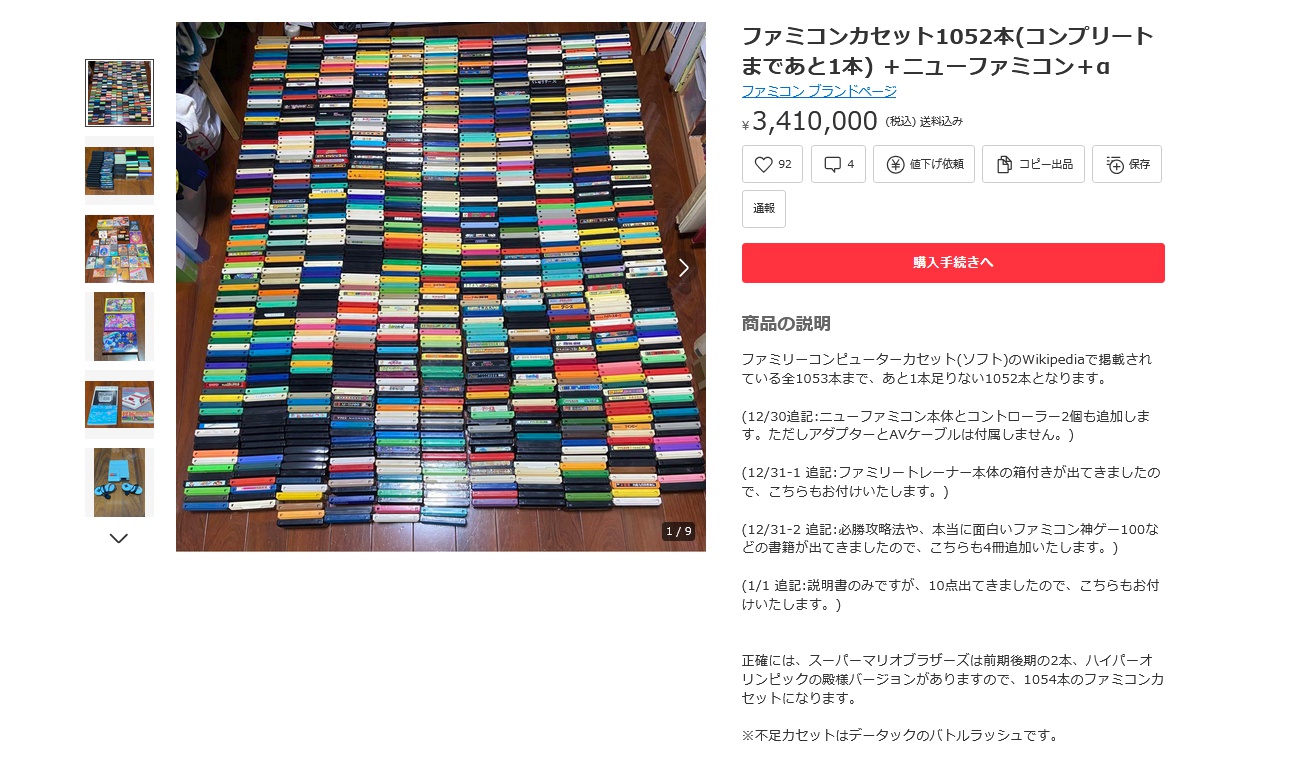Click the yen icon for 値下げ依頼
The width and height of the screenshot is (1301, 761).
(x=895, y=164)
